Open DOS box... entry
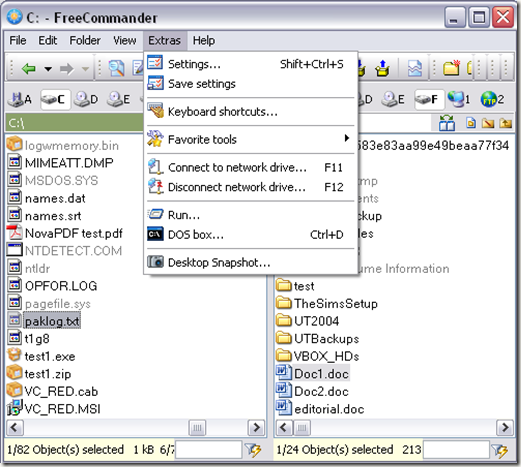 tap(251, 235)
